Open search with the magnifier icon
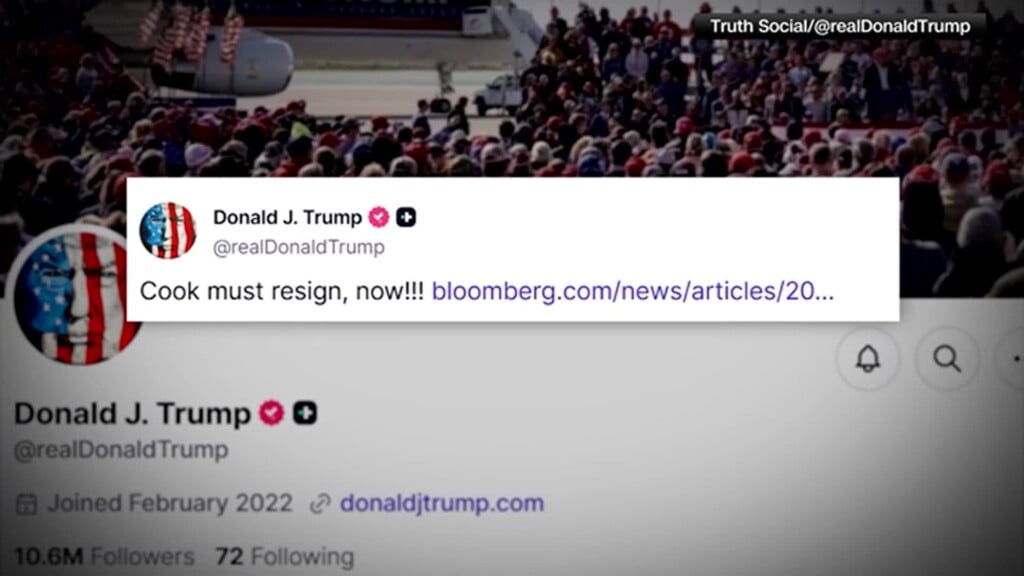 click(x=947, y=359)
